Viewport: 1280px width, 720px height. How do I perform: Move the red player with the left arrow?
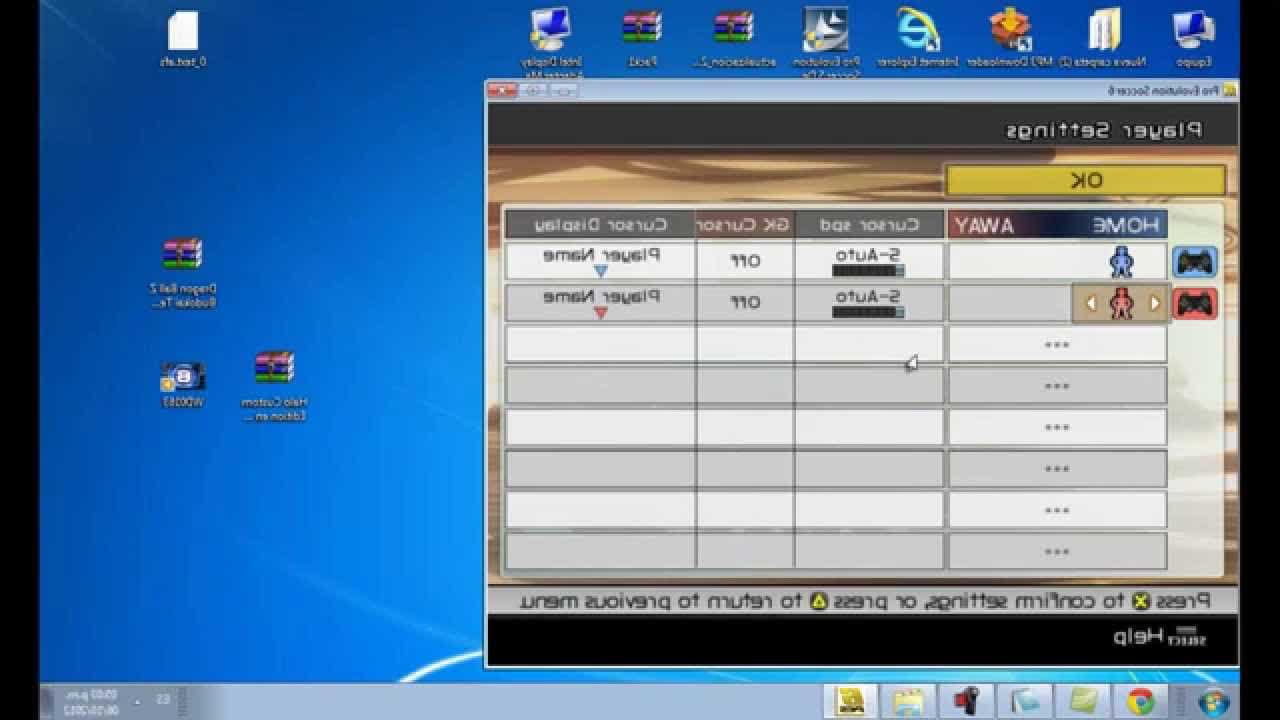(1090, 304)
